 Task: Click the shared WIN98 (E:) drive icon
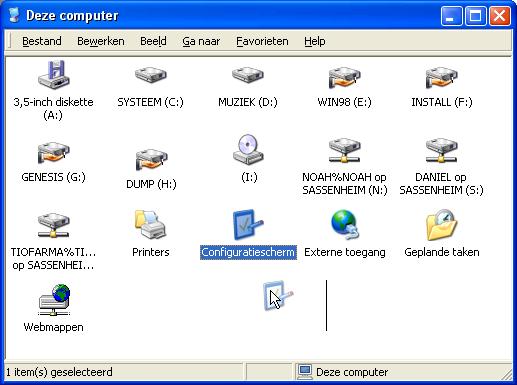(345, 77)
